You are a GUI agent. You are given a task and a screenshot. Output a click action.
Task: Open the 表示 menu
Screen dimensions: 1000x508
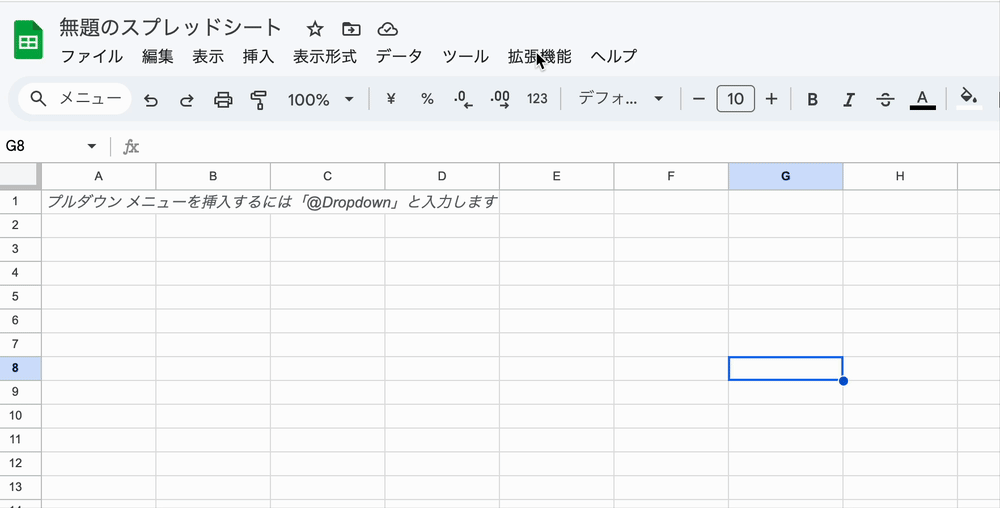pos(208,56)
